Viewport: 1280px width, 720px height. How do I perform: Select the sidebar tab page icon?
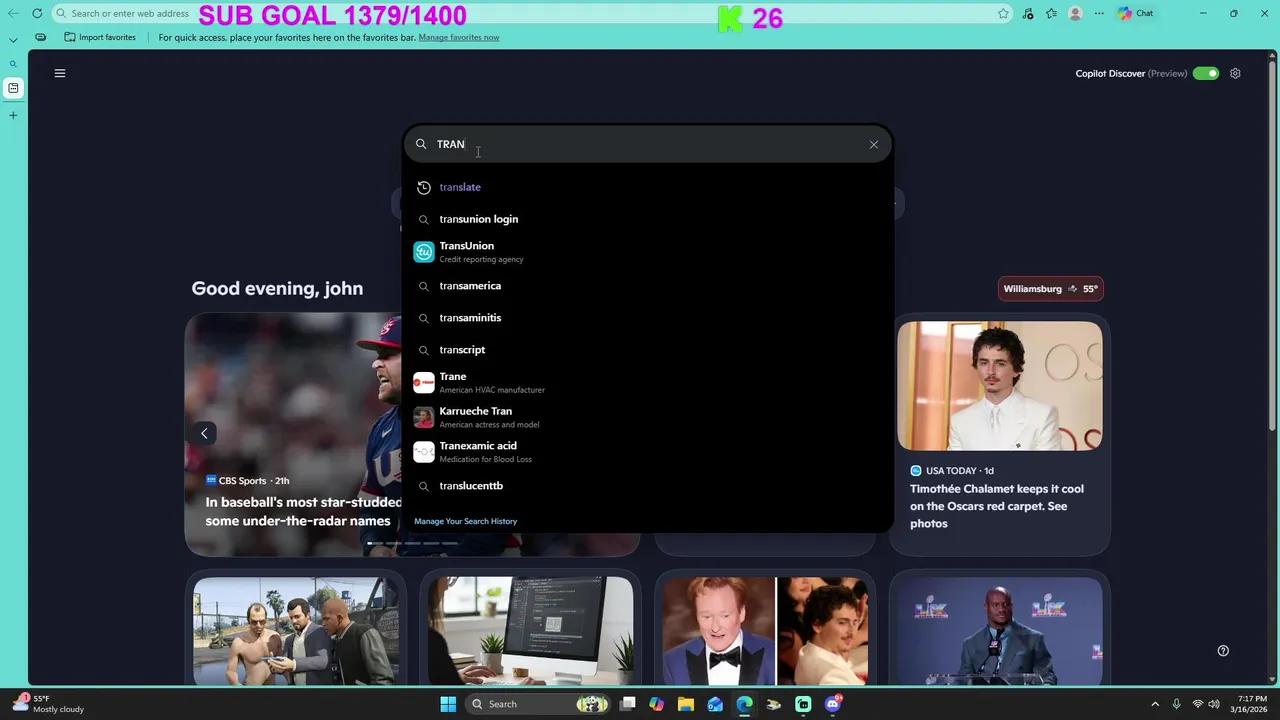click(13, 88)
